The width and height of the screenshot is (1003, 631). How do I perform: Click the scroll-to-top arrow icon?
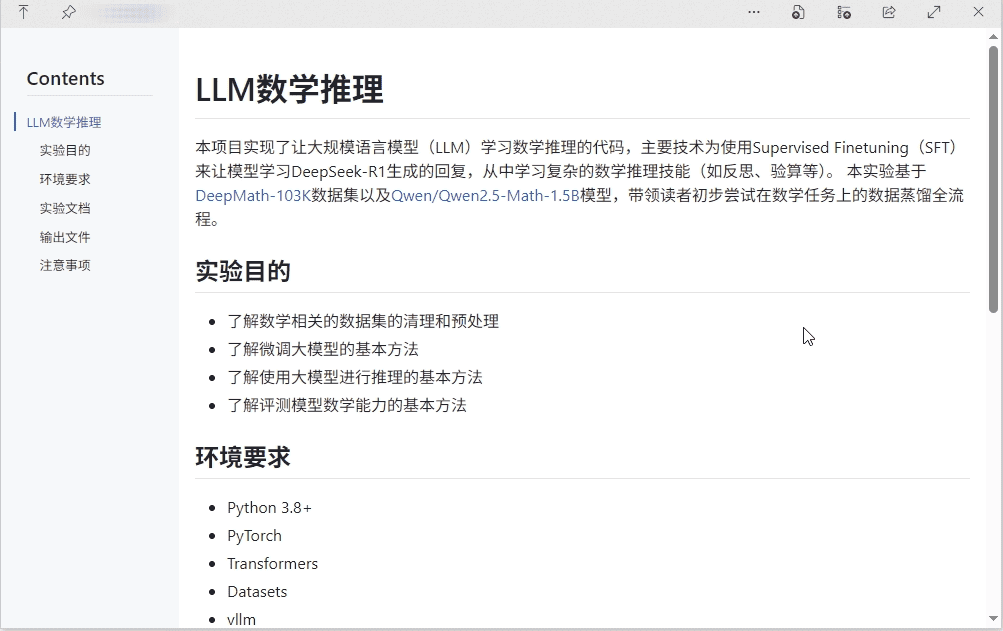click(x=24, y=12)
